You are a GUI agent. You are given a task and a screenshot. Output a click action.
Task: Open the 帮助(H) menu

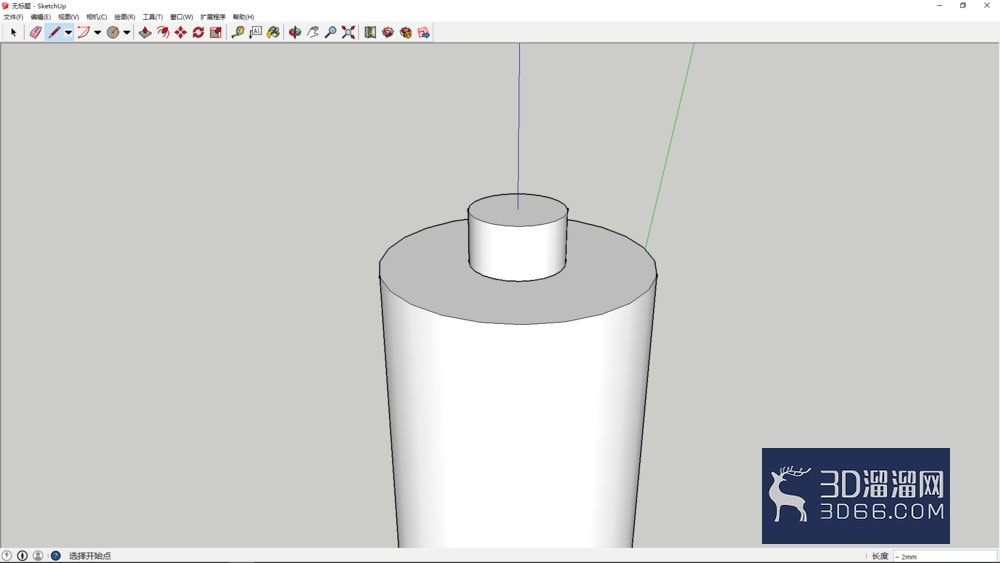tap(244, 17)
